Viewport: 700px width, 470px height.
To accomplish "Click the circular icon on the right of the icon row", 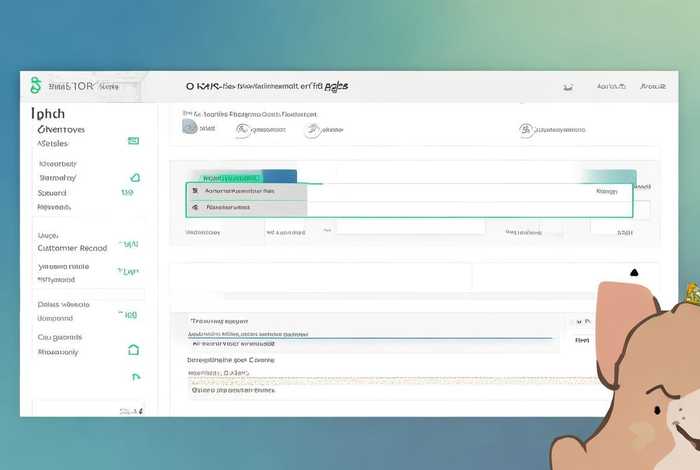I will (x=526, y=130).
